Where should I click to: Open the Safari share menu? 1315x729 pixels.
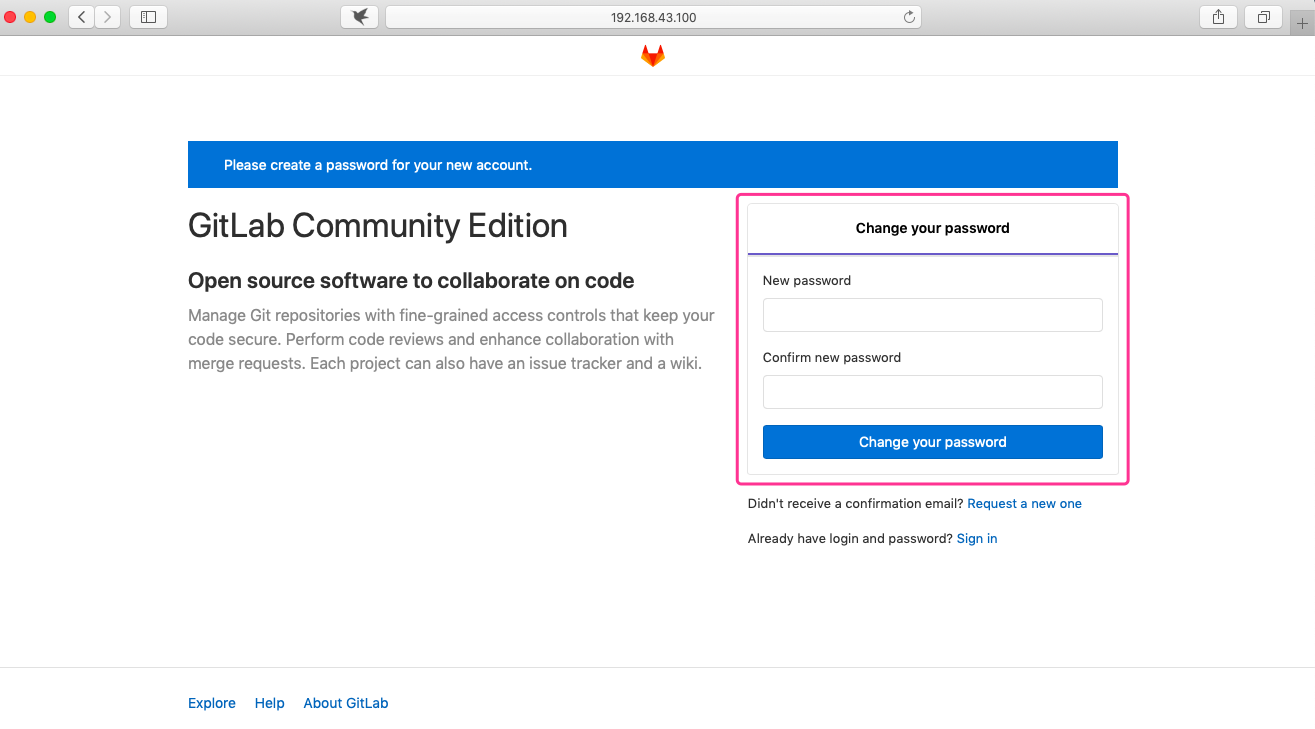tap(1217, 16)
